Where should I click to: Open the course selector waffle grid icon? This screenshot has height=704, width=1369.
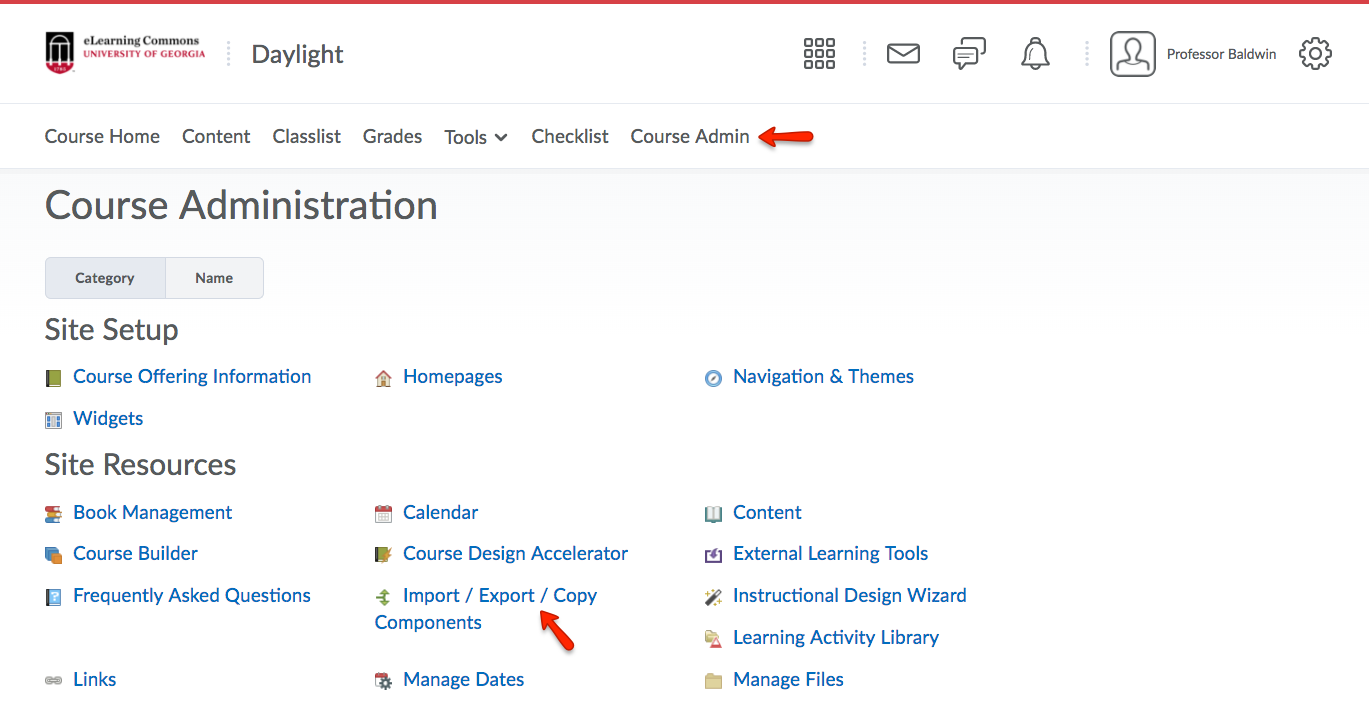[819, 54]
